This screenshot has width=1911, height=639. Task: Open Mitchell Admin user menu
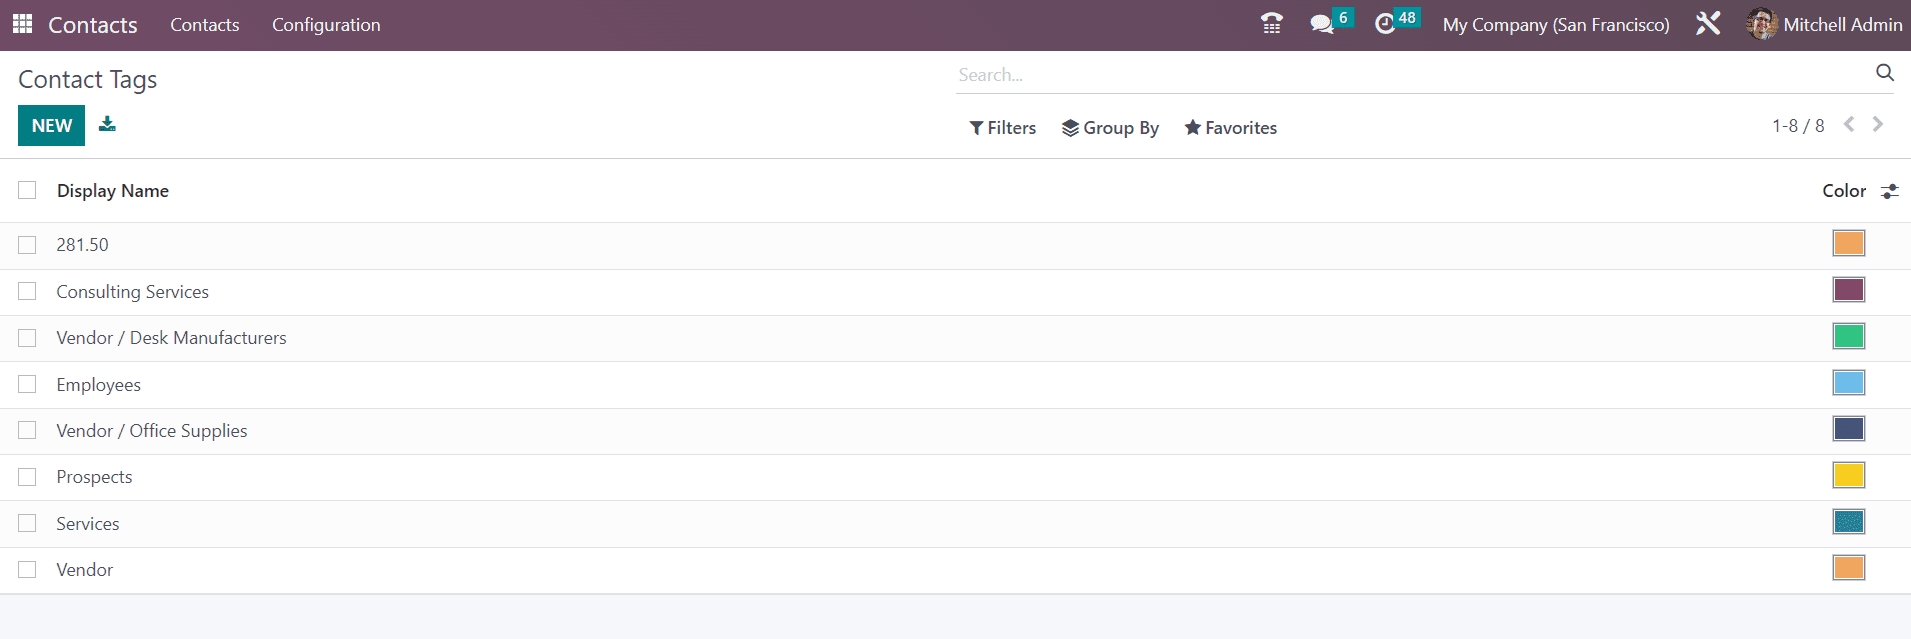[1824, 25]
